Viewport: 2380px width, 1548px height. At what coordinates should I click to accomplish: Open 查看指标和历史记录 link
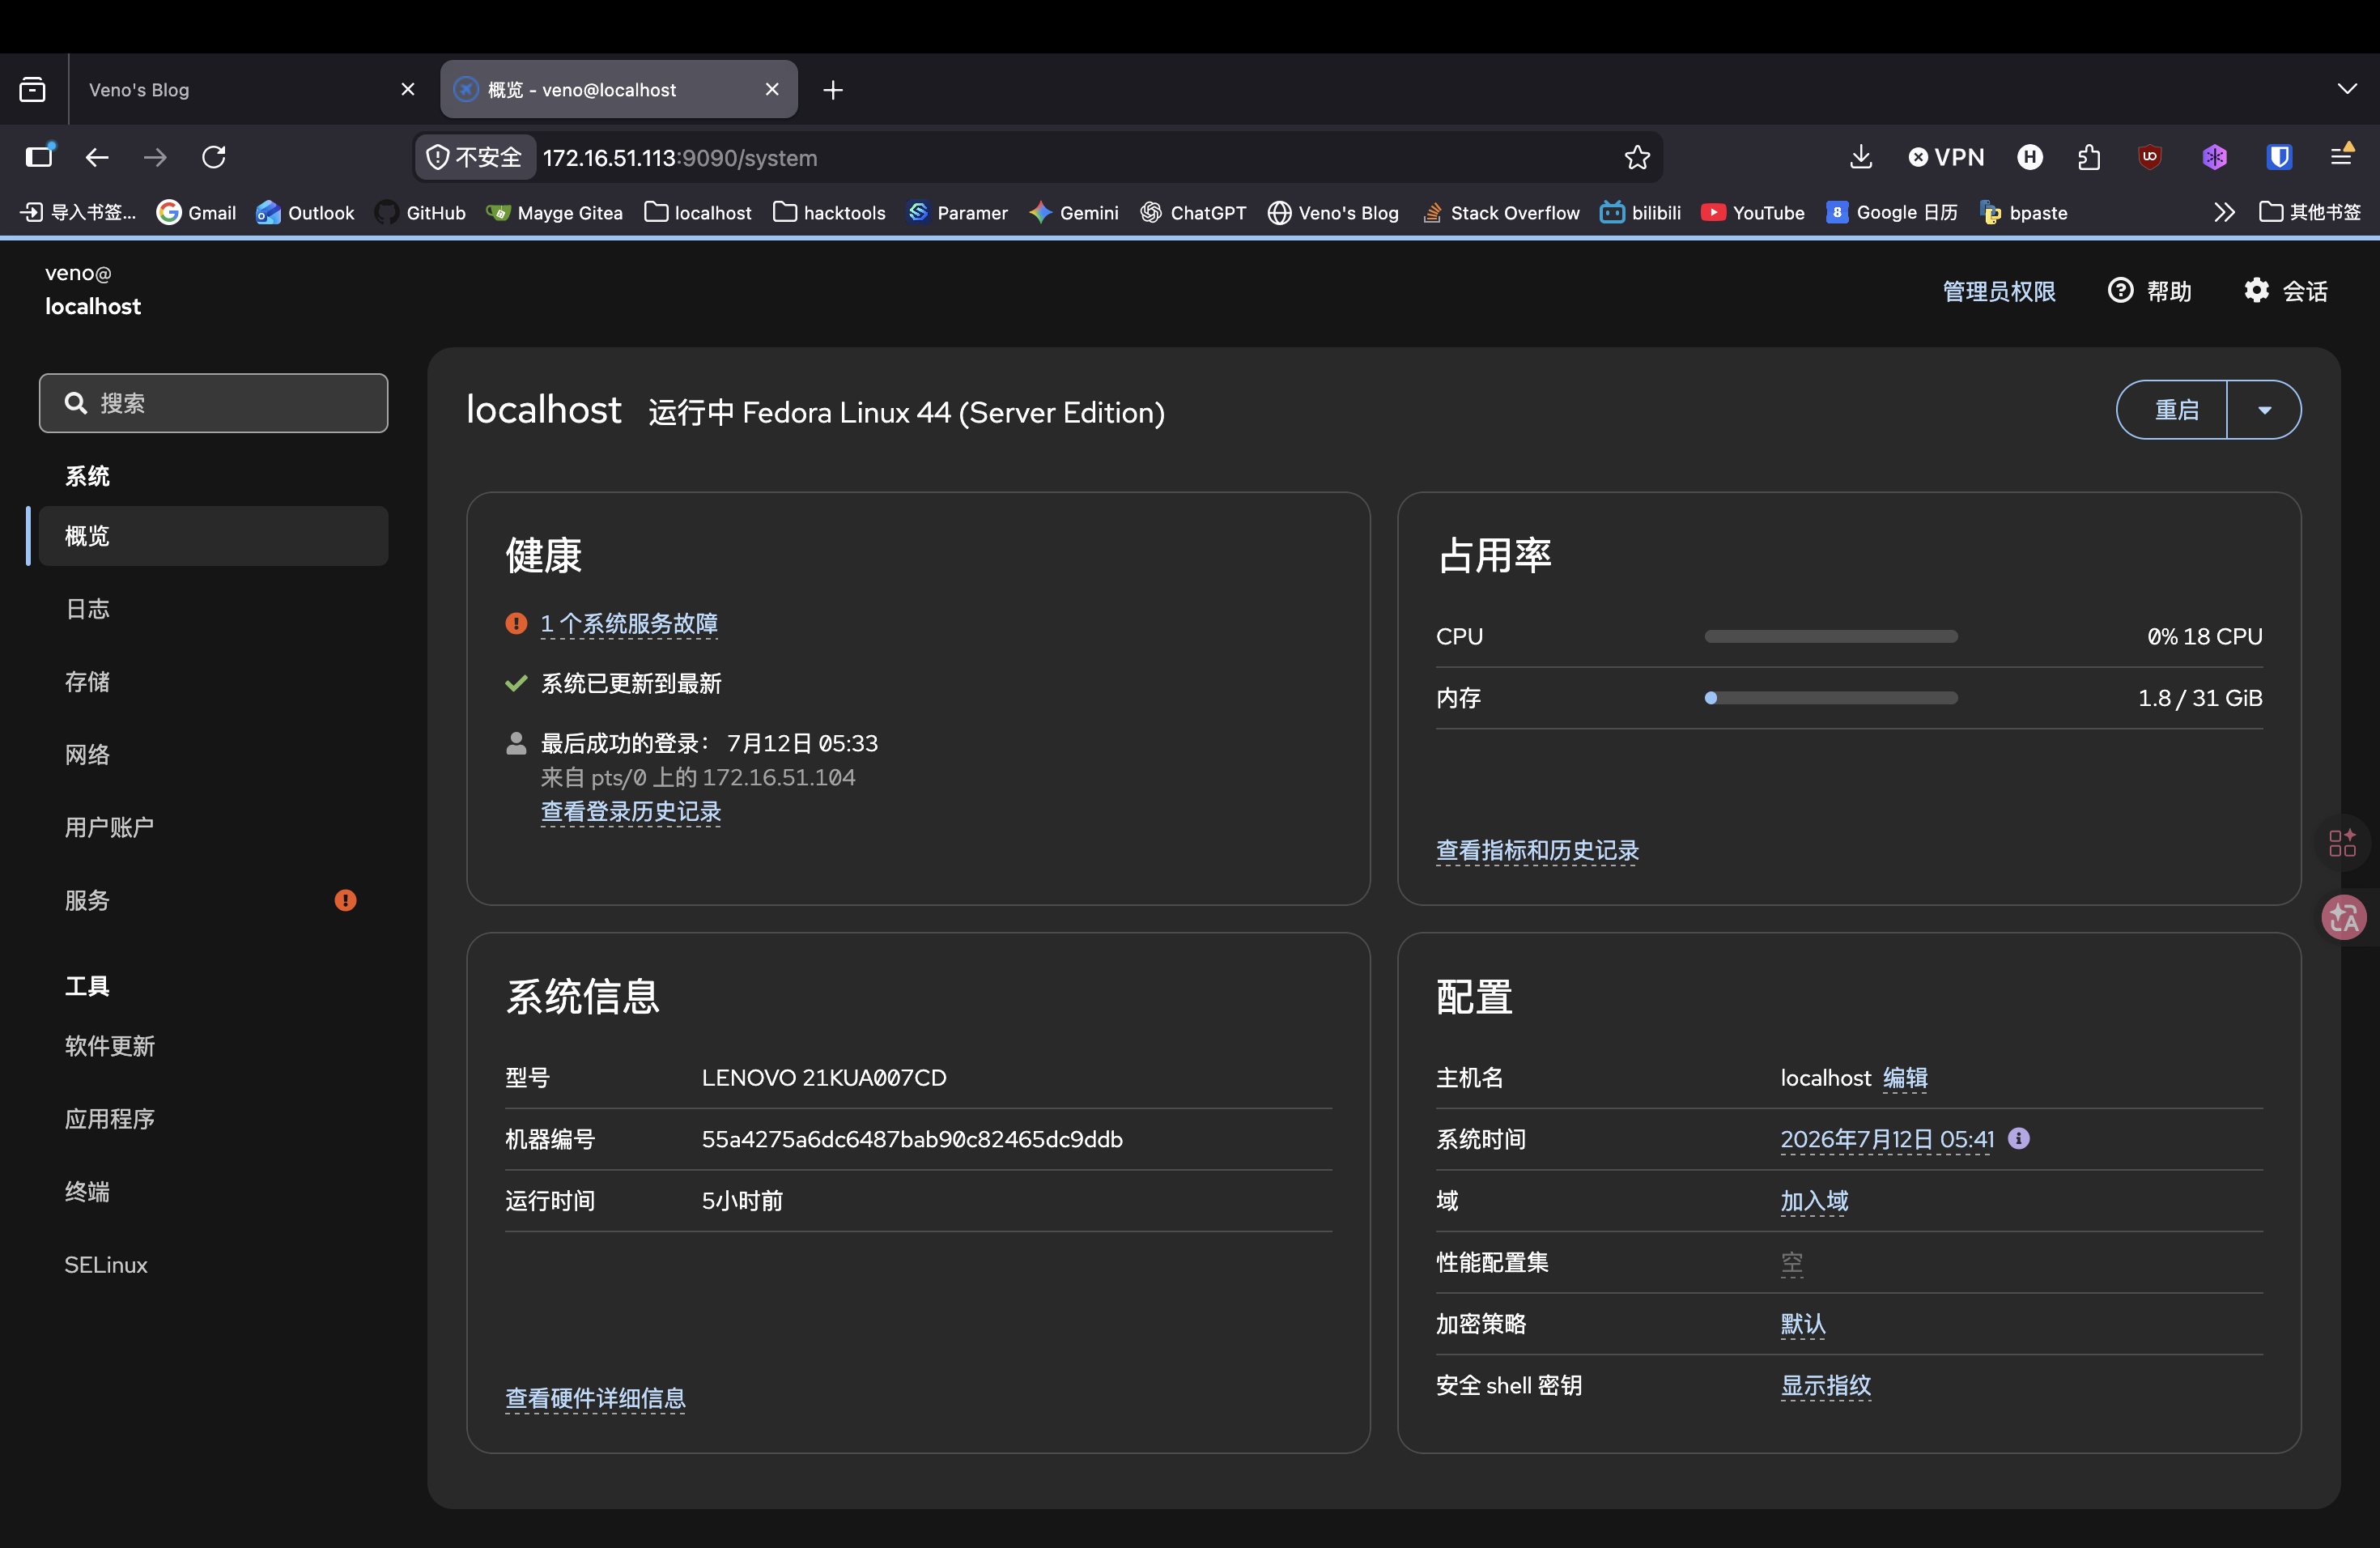1537,851
